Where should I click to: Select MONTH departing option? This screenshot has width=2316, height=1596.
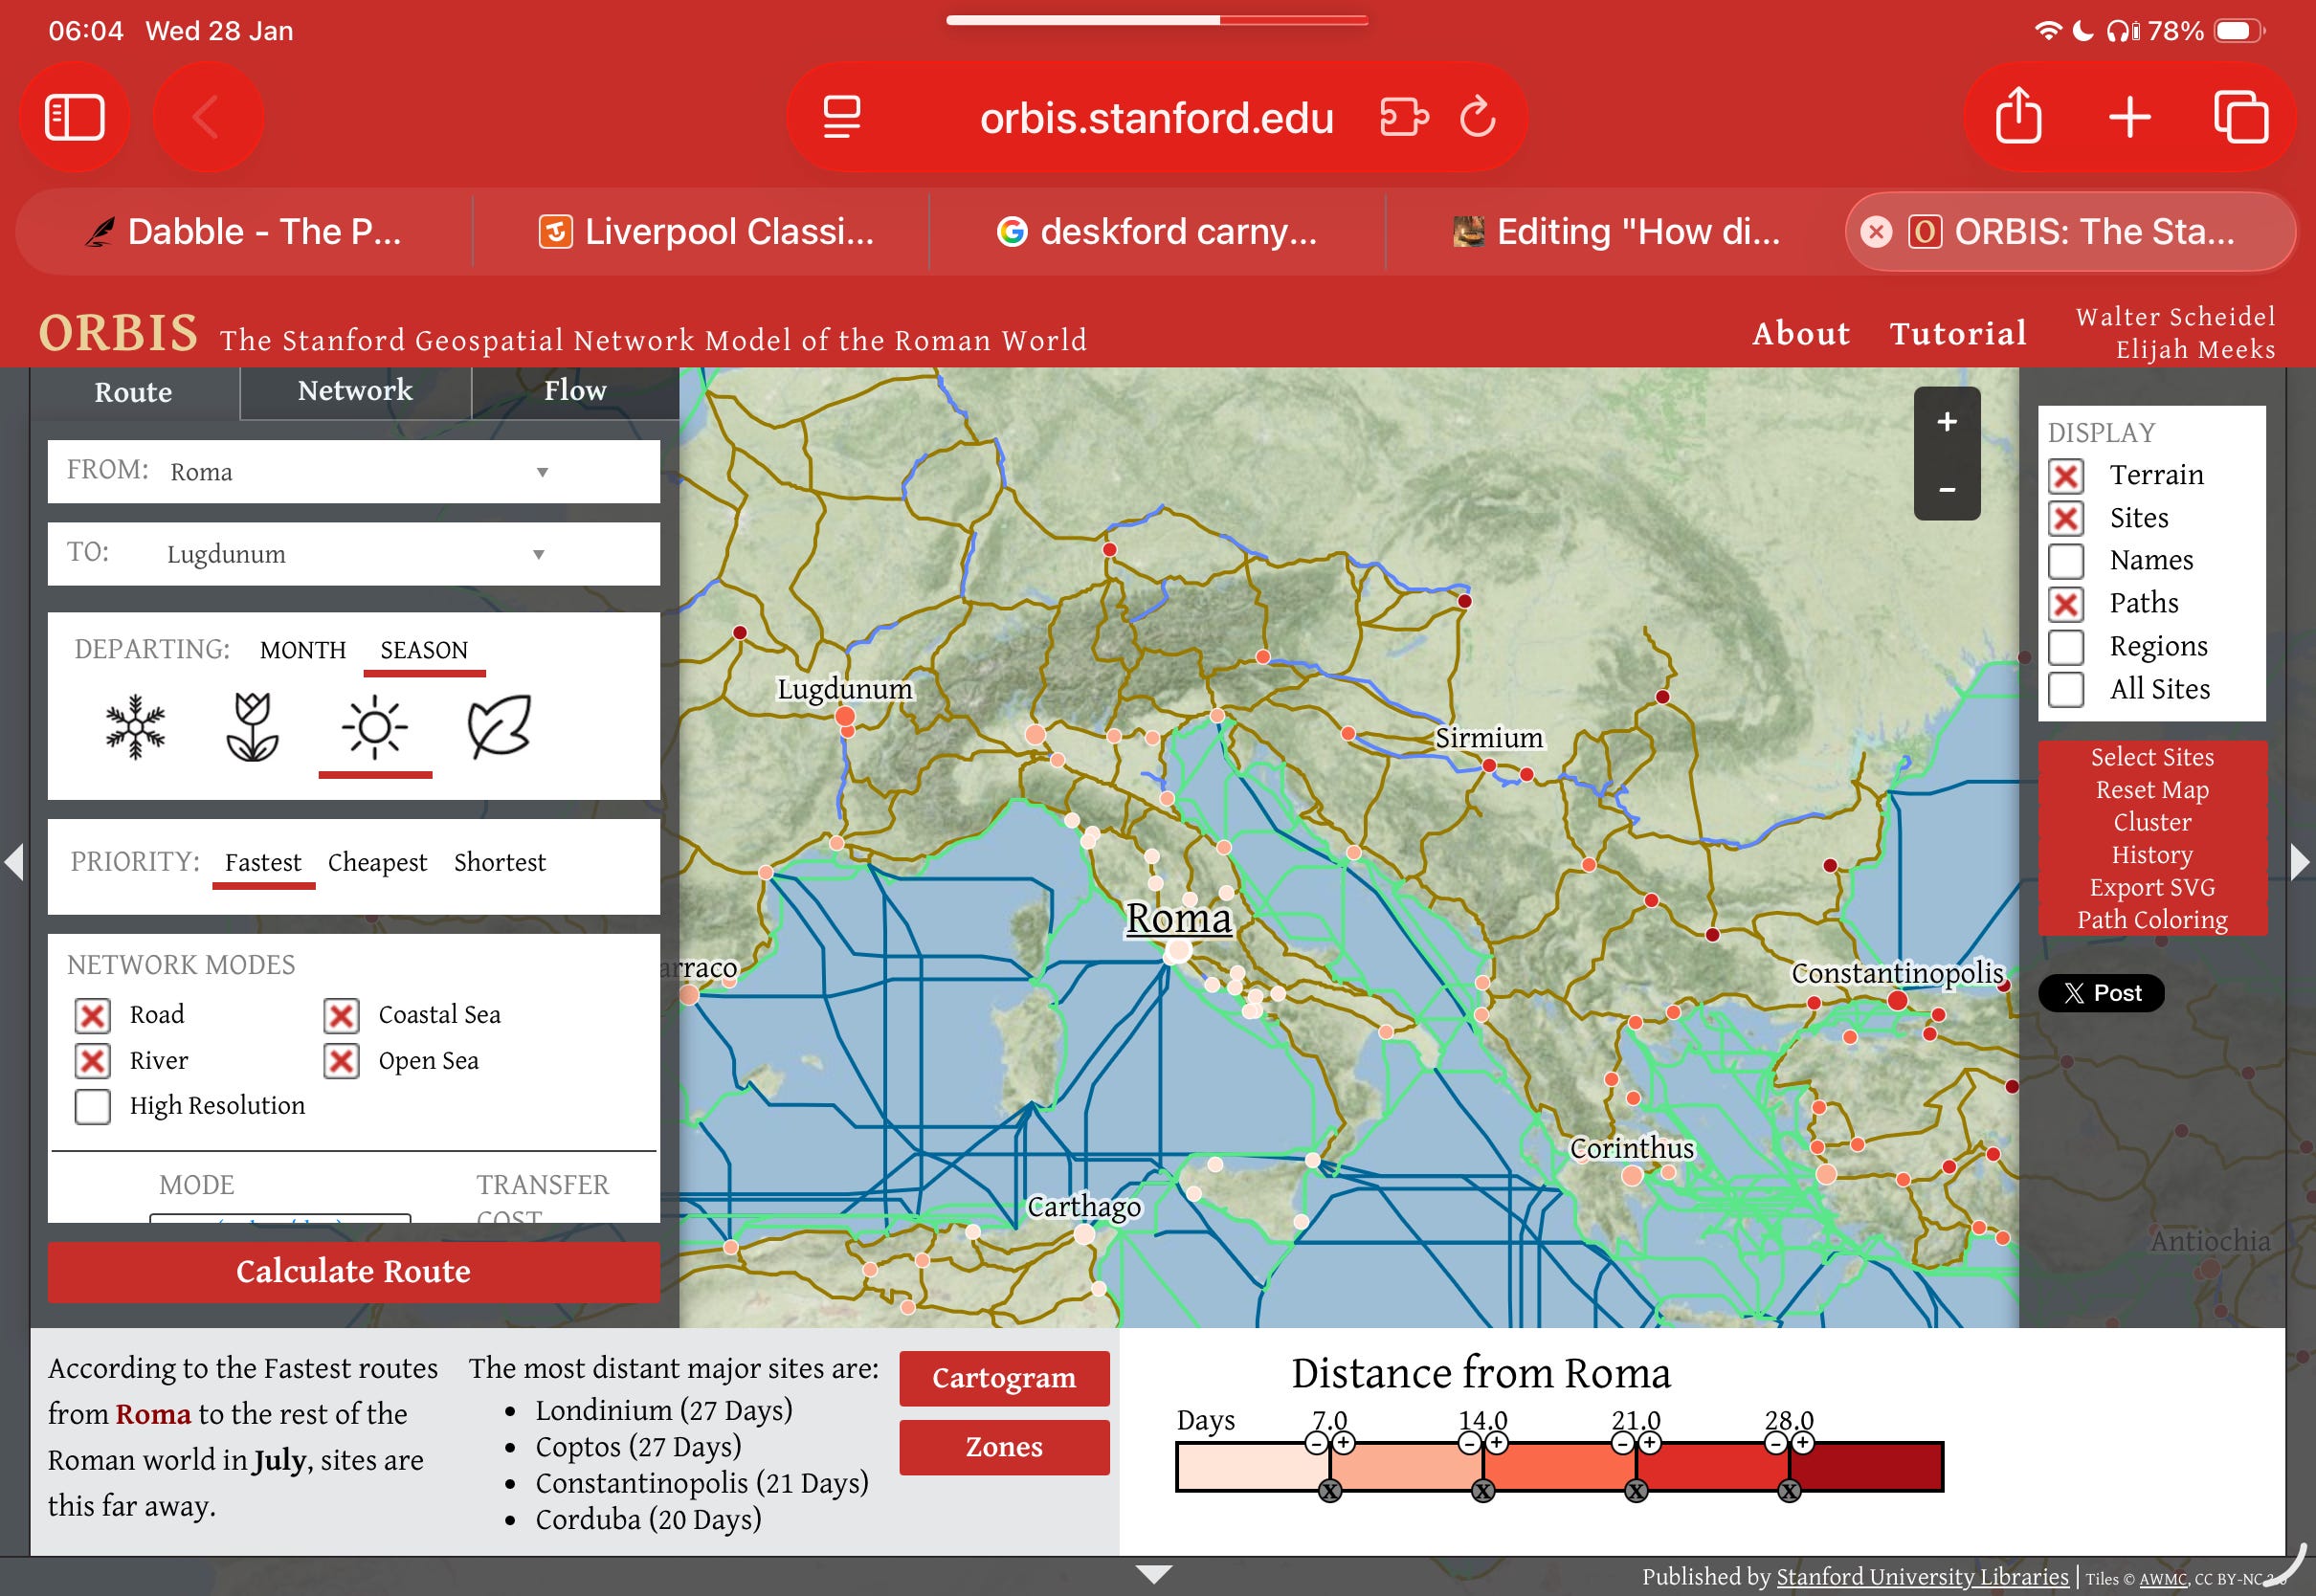(x=303, y=650)
